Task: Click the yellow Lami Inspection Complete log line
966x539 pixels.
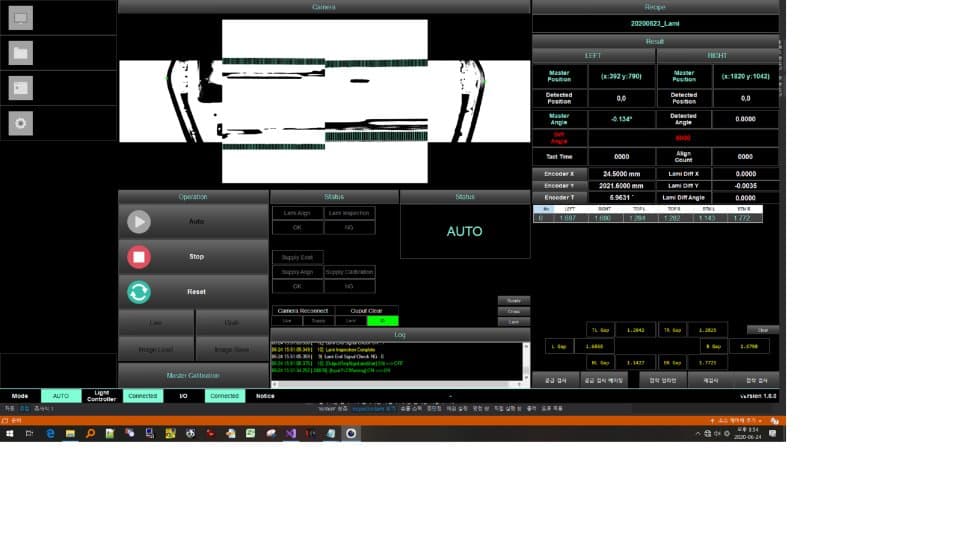Action: tap(323, 350)
